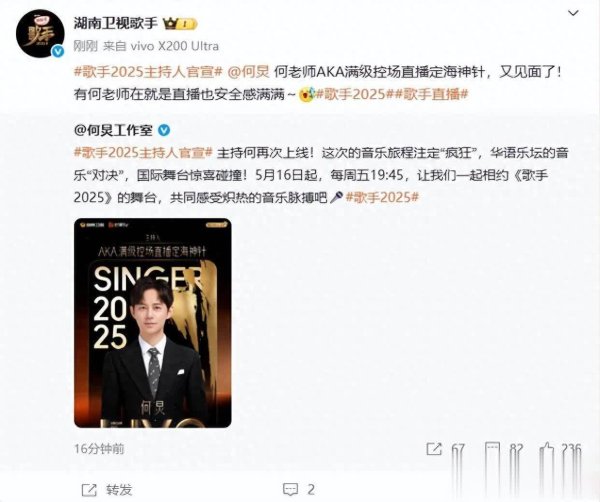The width and height of the screenshot is (600, 502).
Task: Open hashtag #歌手2025主持人官宣# in top post
Action: [148, 72]
